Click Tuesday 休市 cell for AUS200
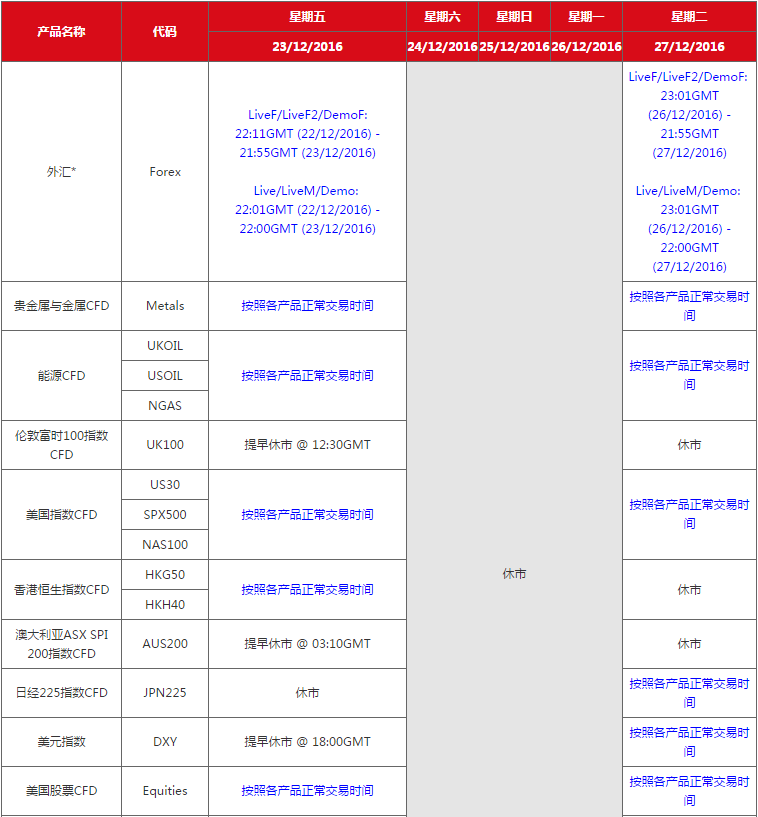 tap(689, 644)
